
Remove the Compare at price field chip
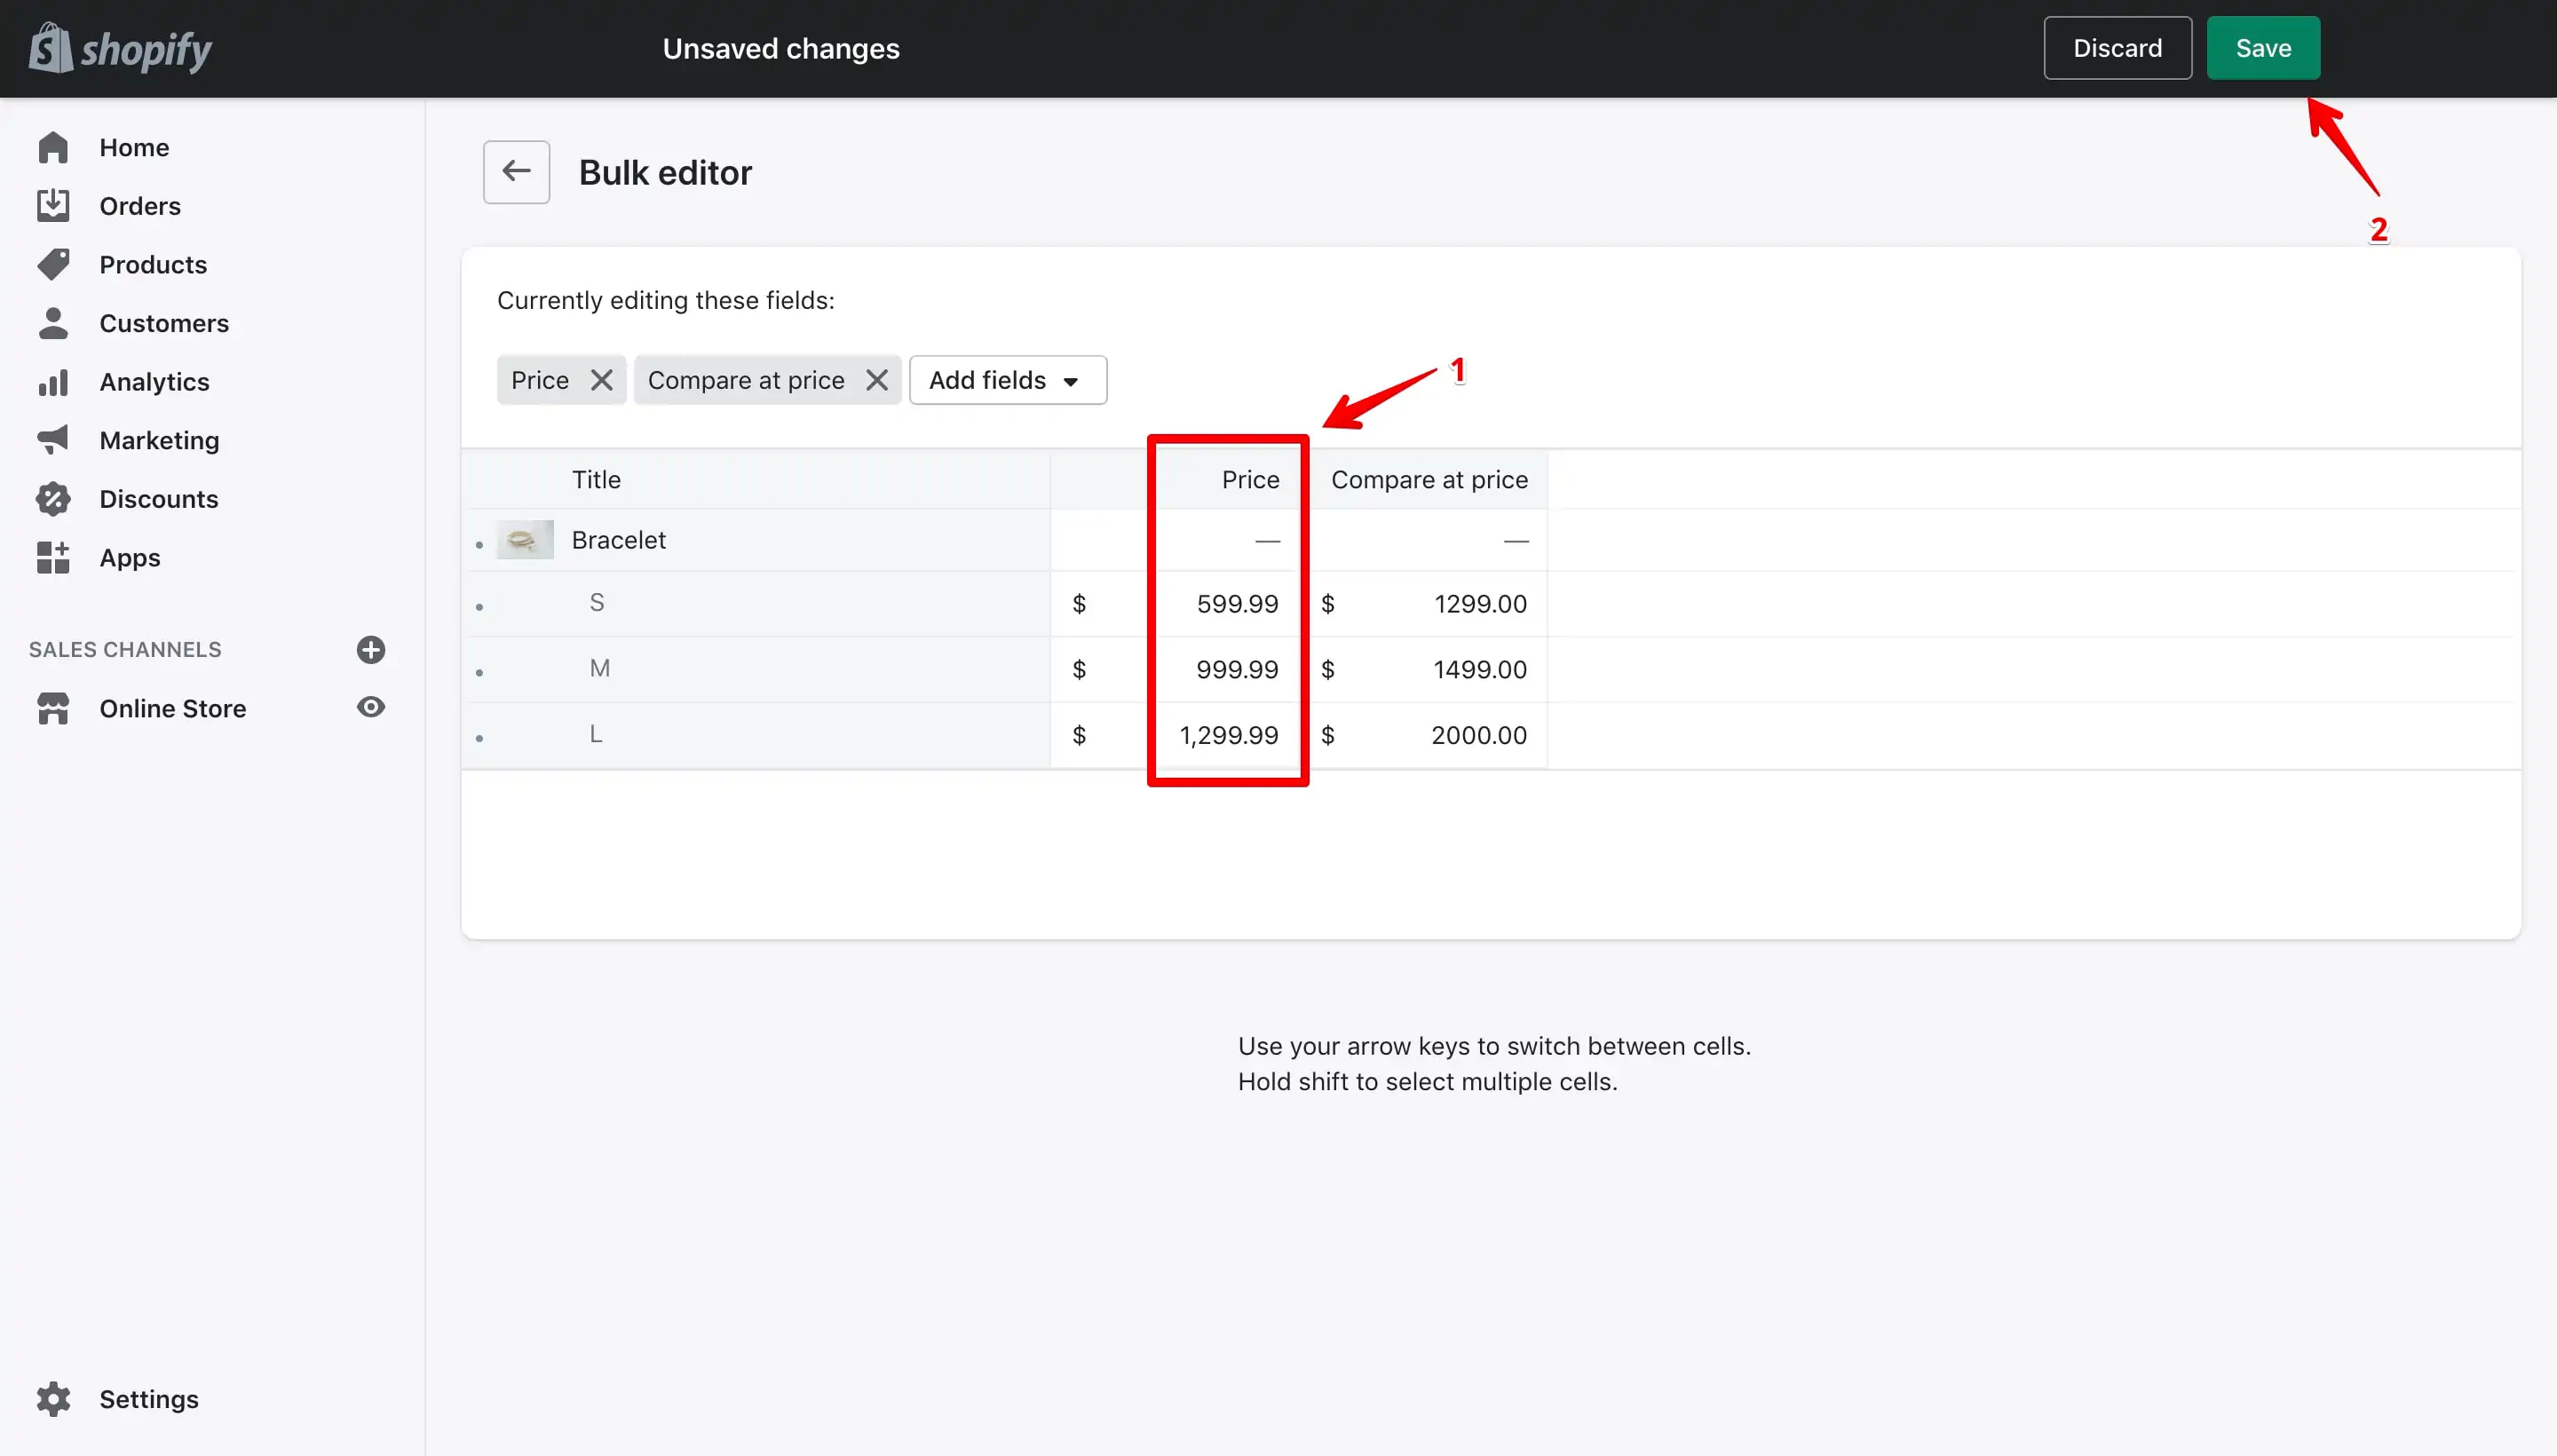click(877, 380)
